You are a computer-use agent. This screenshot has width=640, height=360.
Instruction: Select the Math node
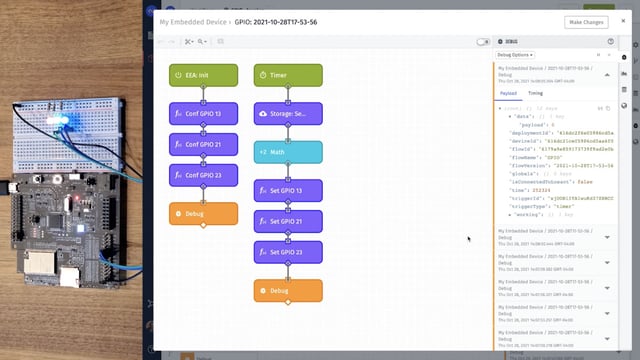click(x=288, y=152)
